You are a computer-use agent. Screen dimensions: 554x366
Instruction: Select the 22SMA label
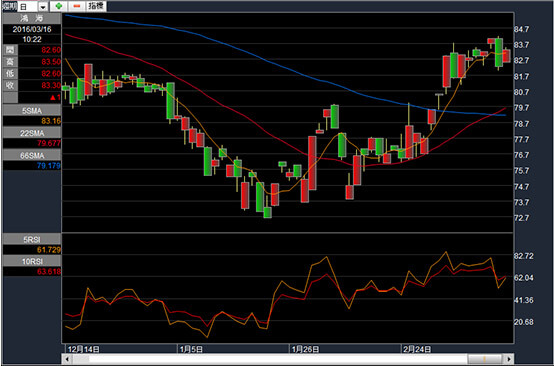point(32,132)
